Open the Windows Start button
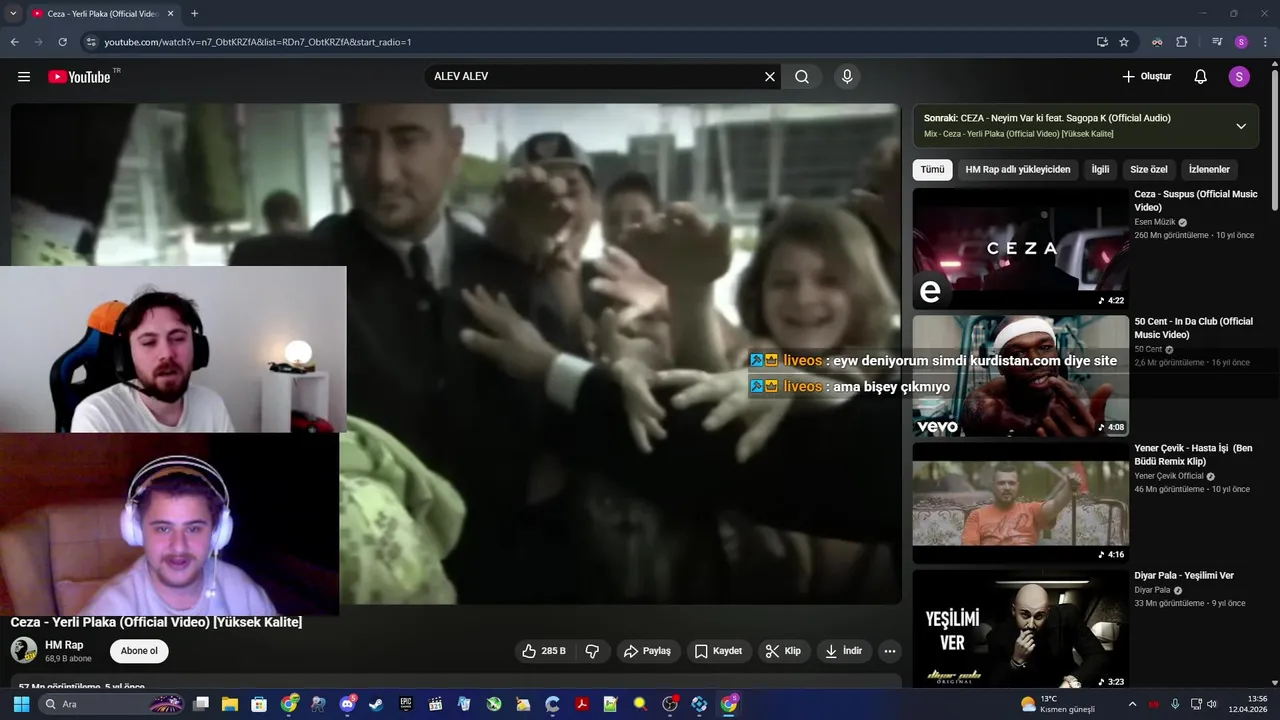The image size is (1280, 720). coord(21,704)
